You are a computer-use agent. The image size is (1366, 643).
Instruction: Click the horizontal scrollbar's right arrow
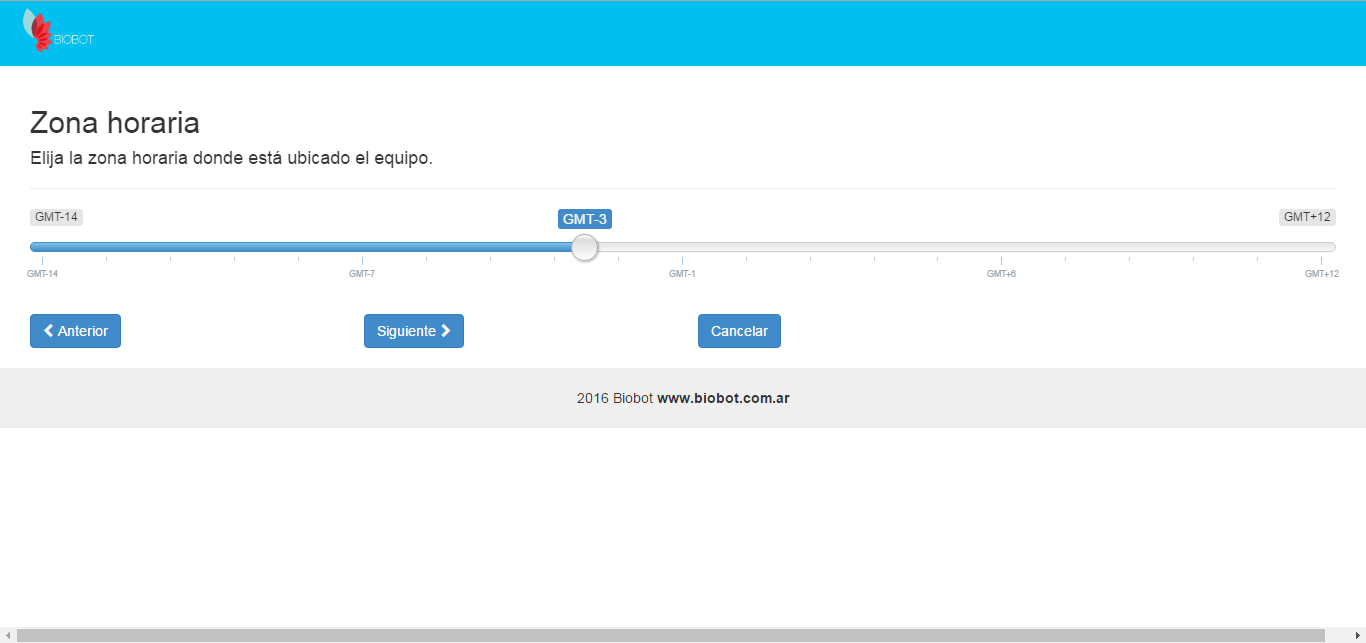(1358, 635)
